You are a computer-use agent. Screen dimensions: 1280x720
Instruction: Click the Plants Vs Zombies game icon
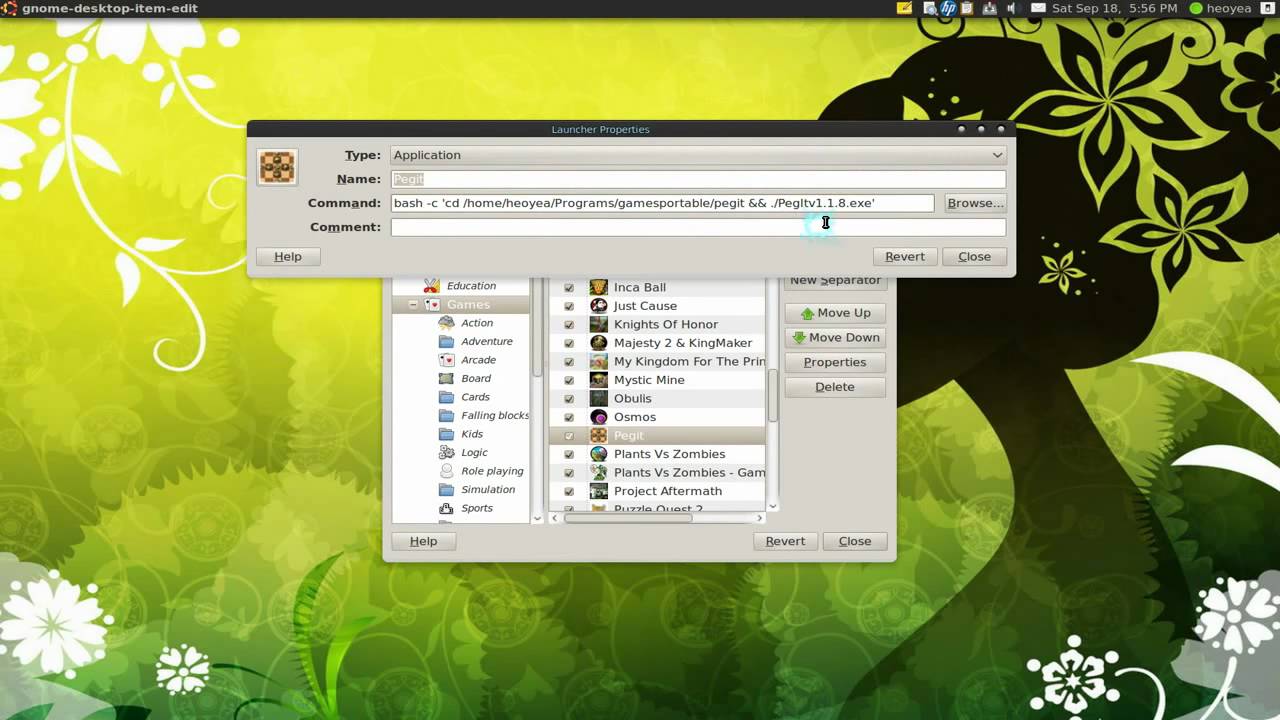[x=598, y=454]
